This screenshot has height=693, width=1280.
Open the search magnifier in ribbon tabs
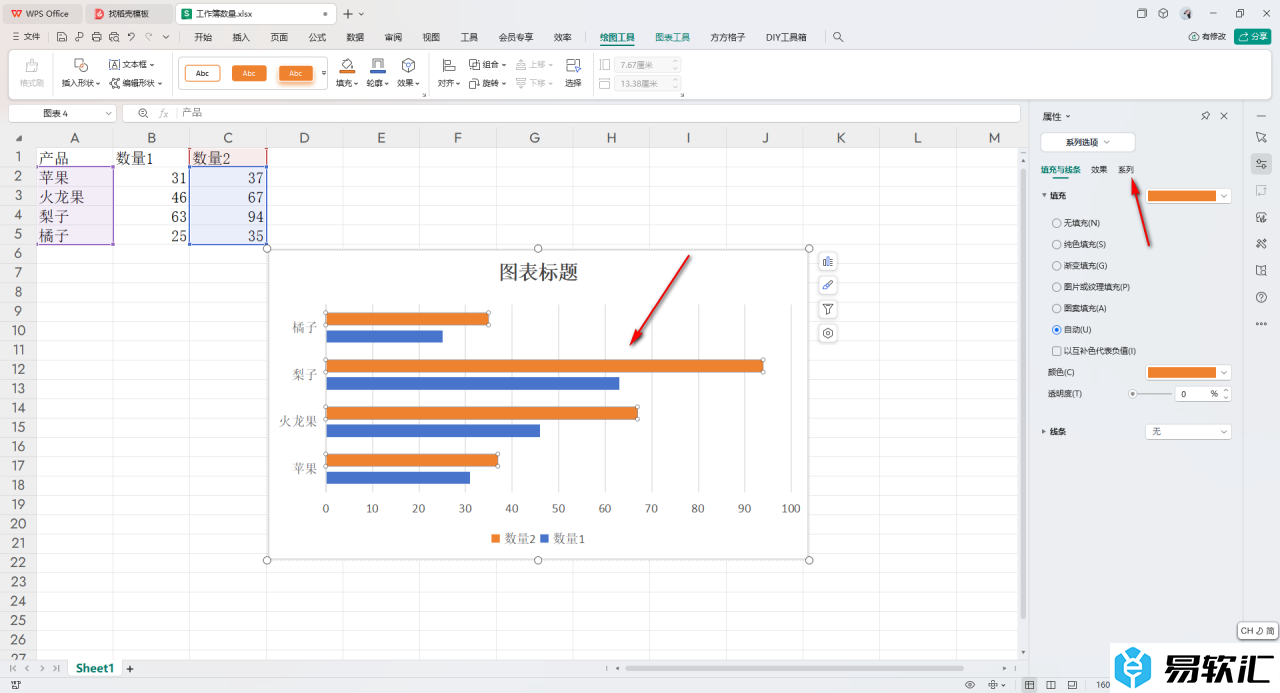(x=838, y=37)
